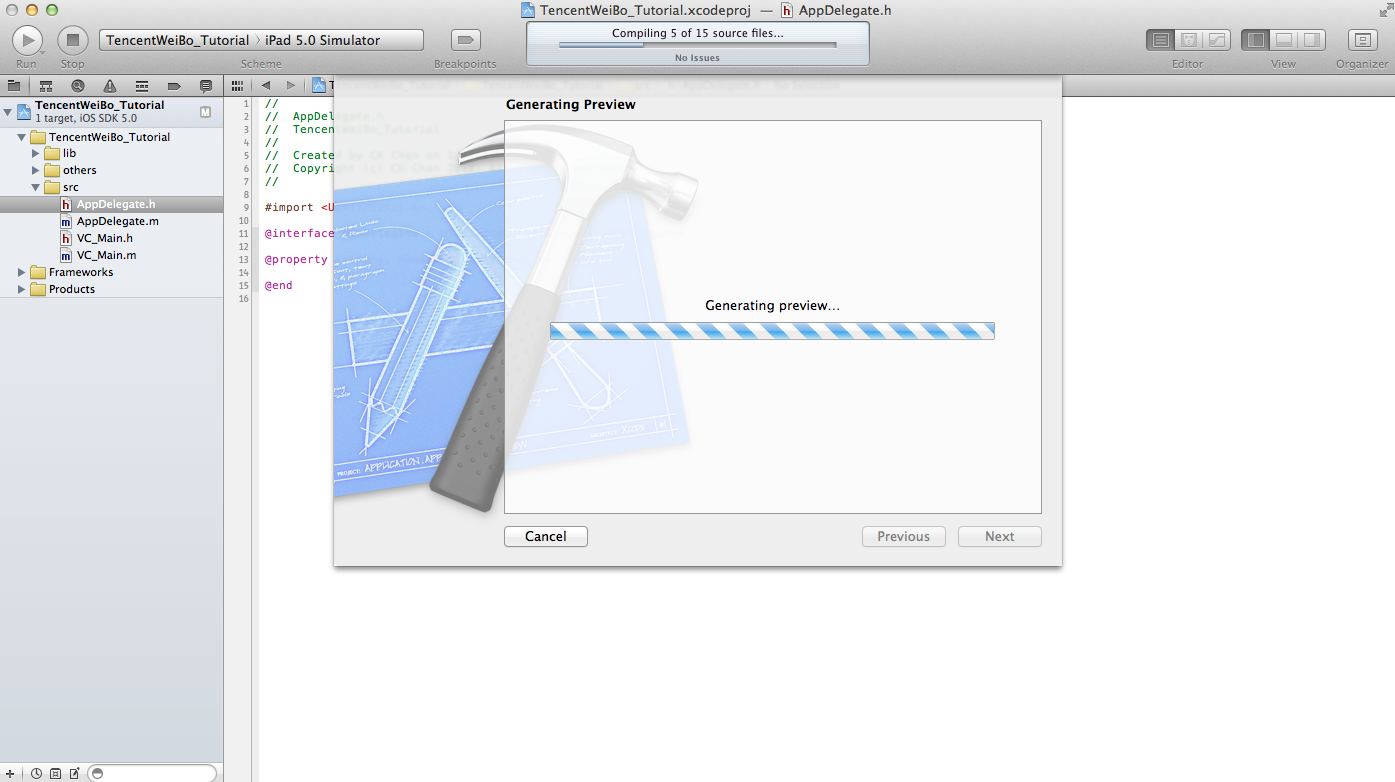Image resolution: width=1395 pixels, height=782 pixels.
Task: Toggle the Breakpoints button
Action: click(x=465, y=40)
